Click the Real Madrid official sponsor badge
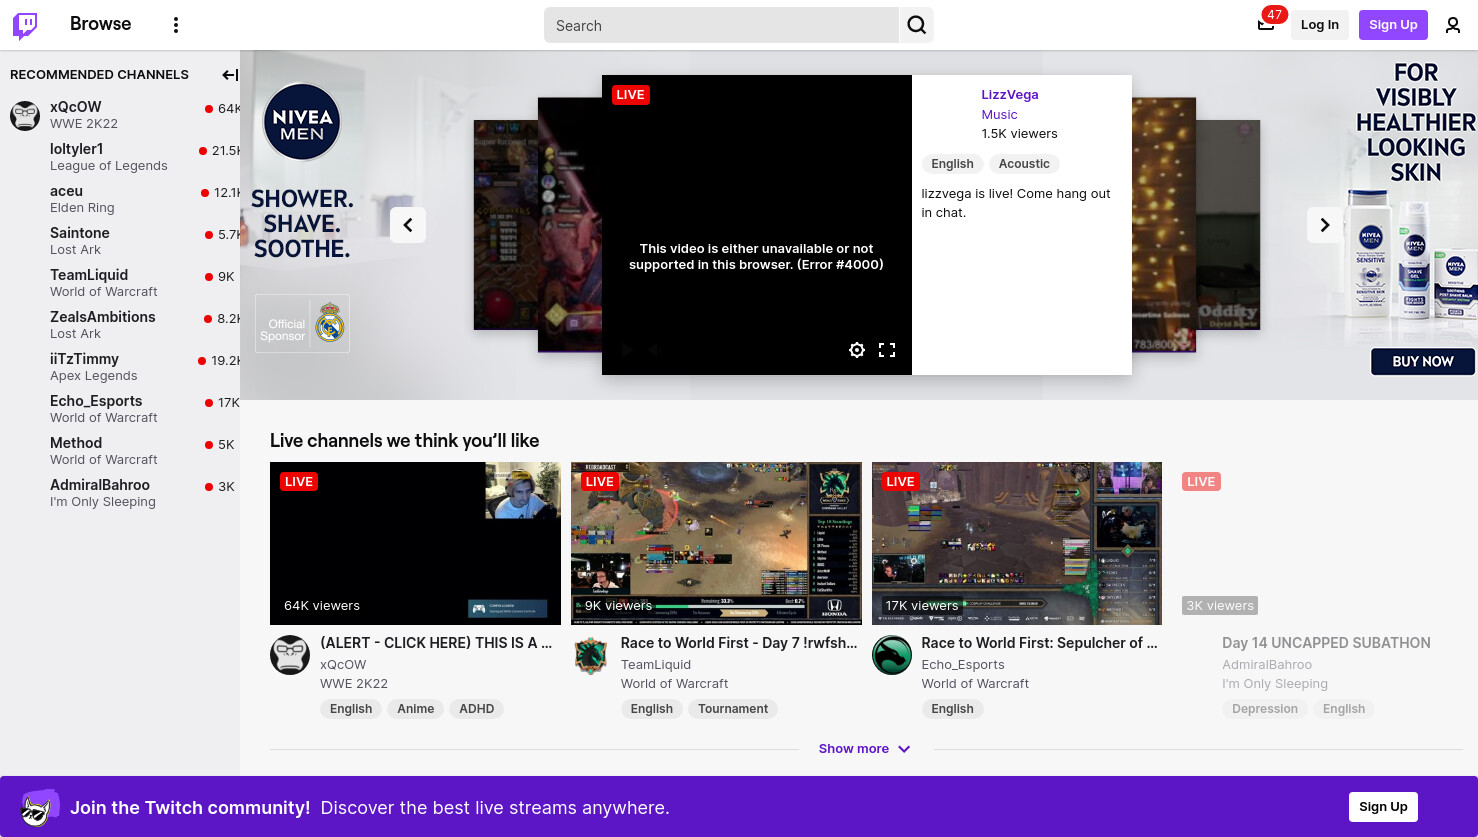1478x837 pixels. pyautogui.click(x=302, y=323)
